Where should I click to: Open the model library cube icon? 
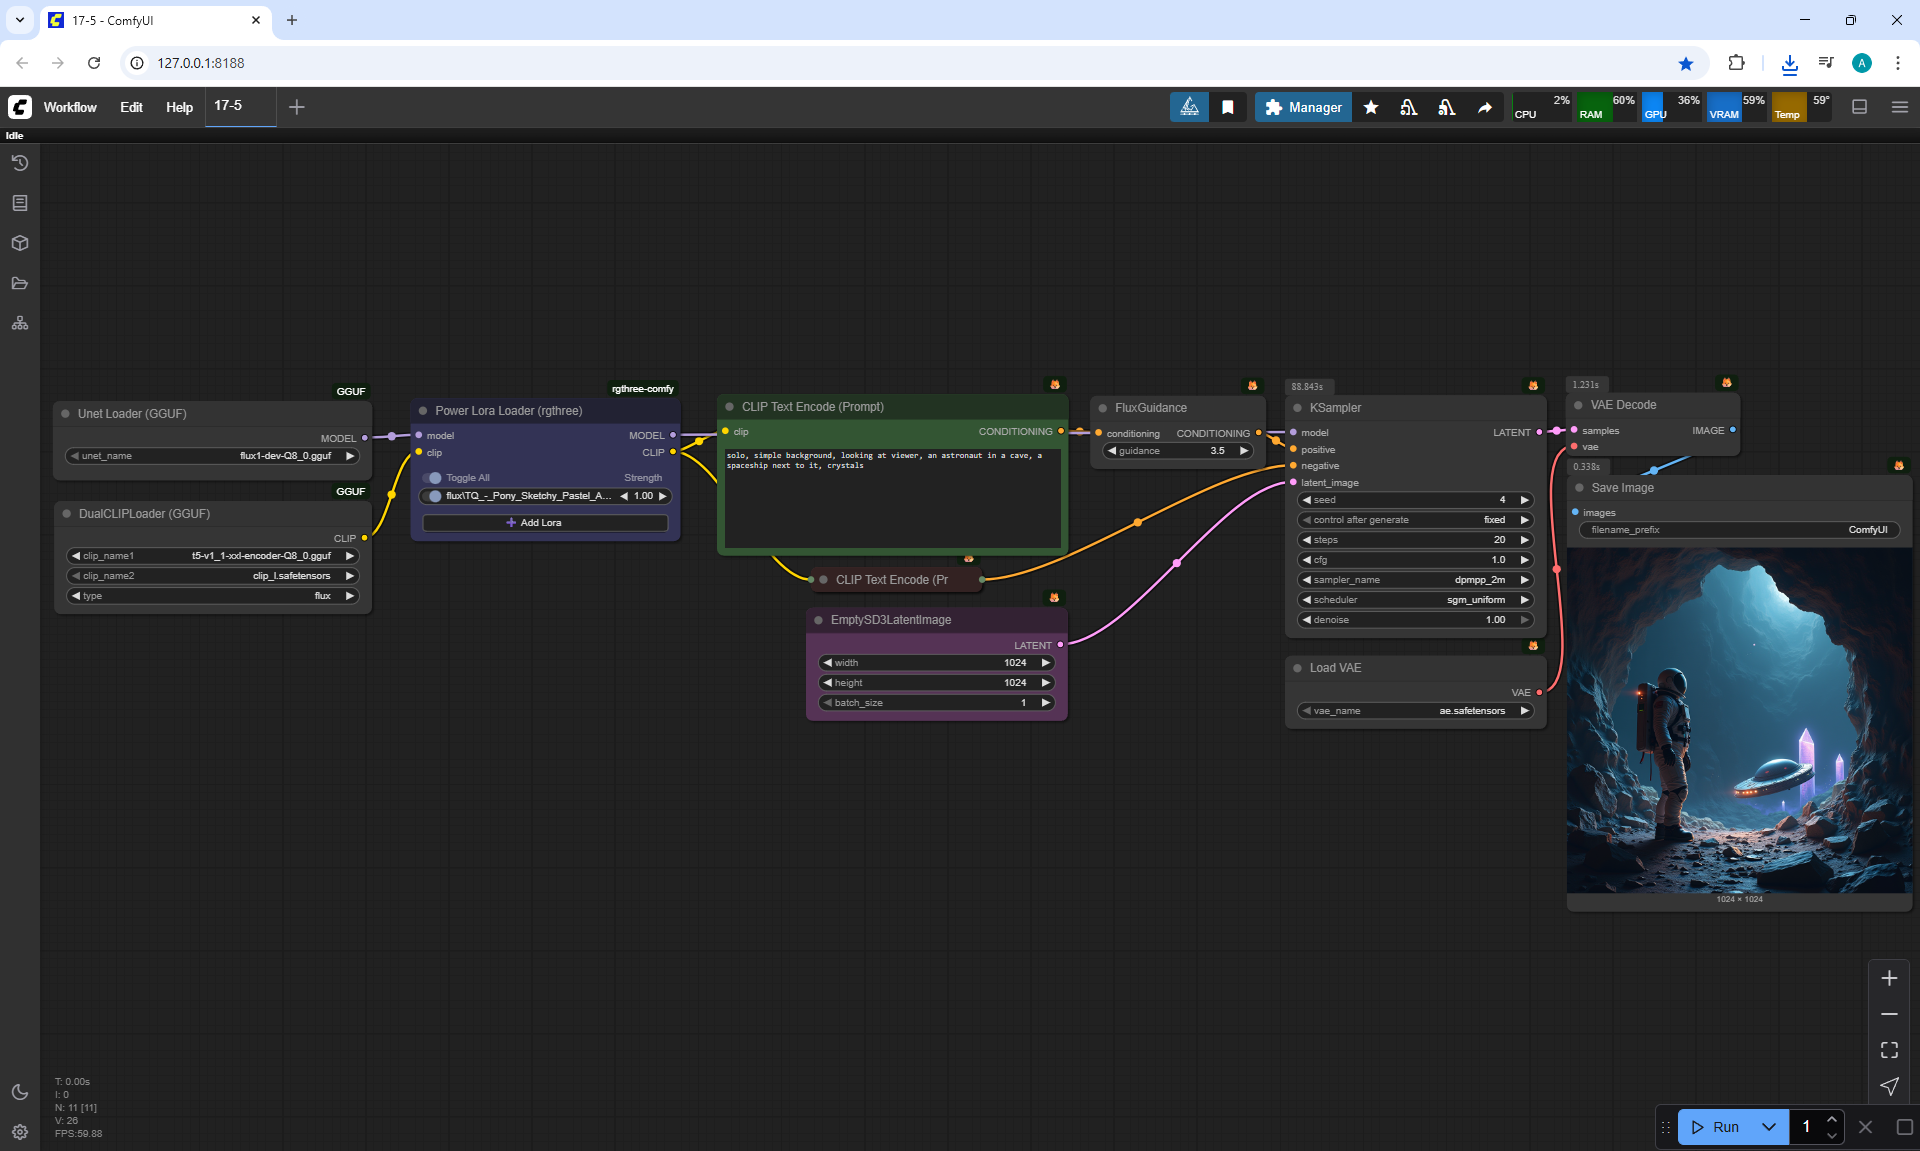coord(20,243)
